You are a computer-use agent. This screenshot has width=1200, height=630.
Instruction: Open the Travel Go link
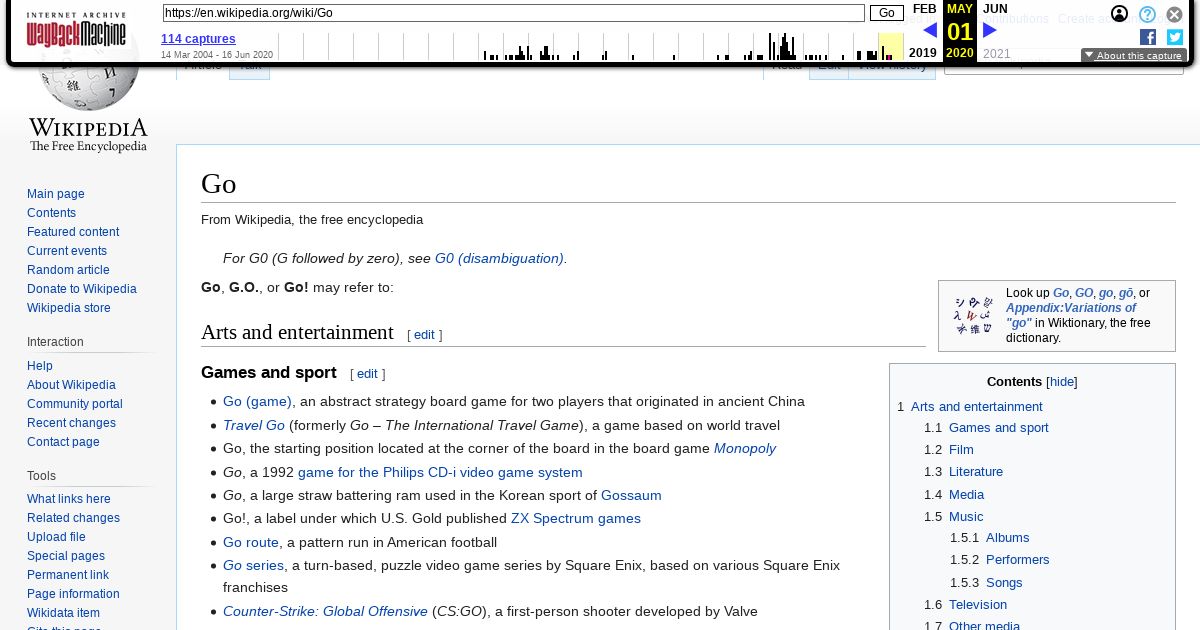tap(254, 425)
